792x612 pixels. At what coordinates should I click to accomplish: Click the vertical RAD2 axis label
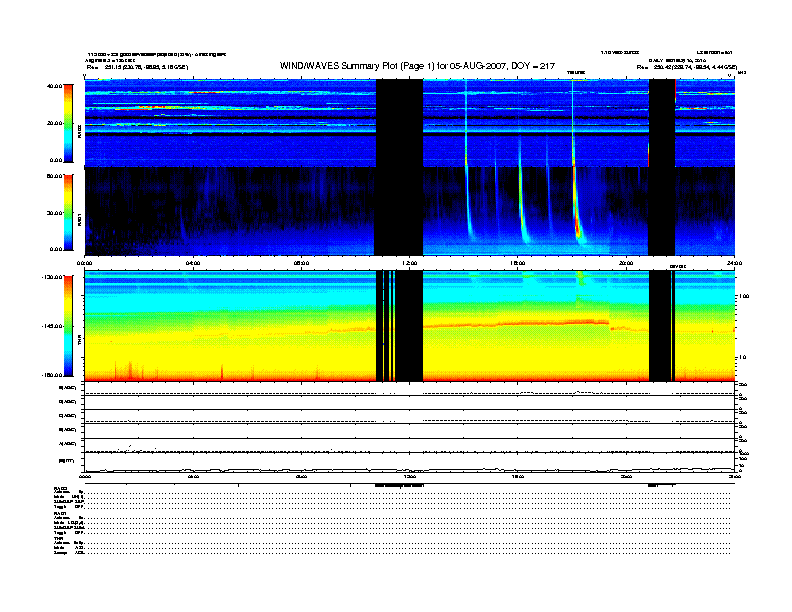point(79,132)
